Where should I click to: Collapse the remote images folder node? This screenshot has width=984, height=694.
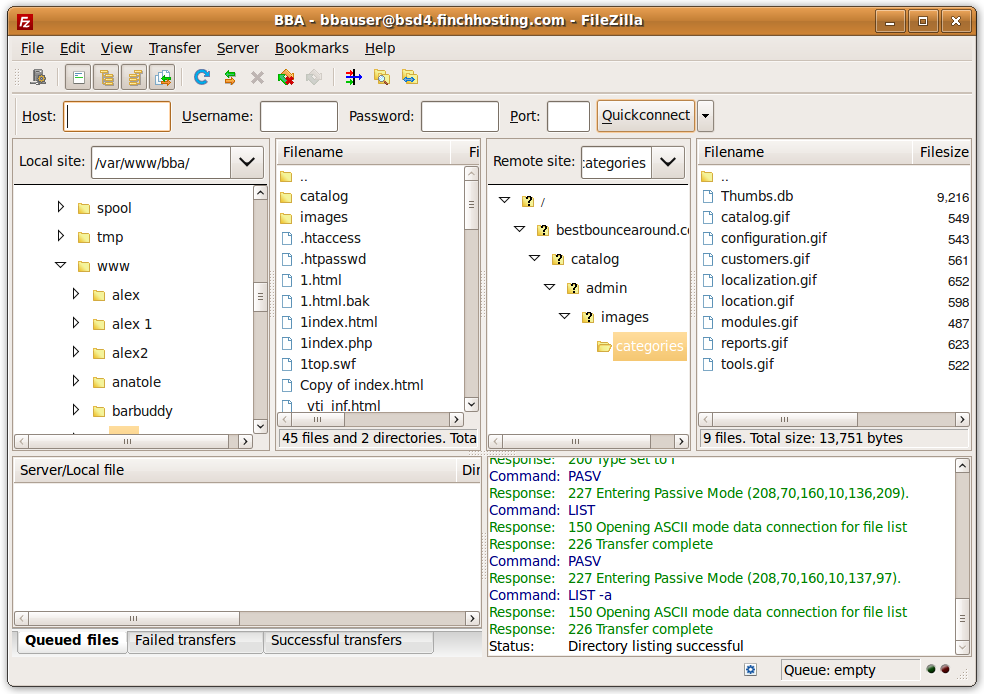point(564,316)
